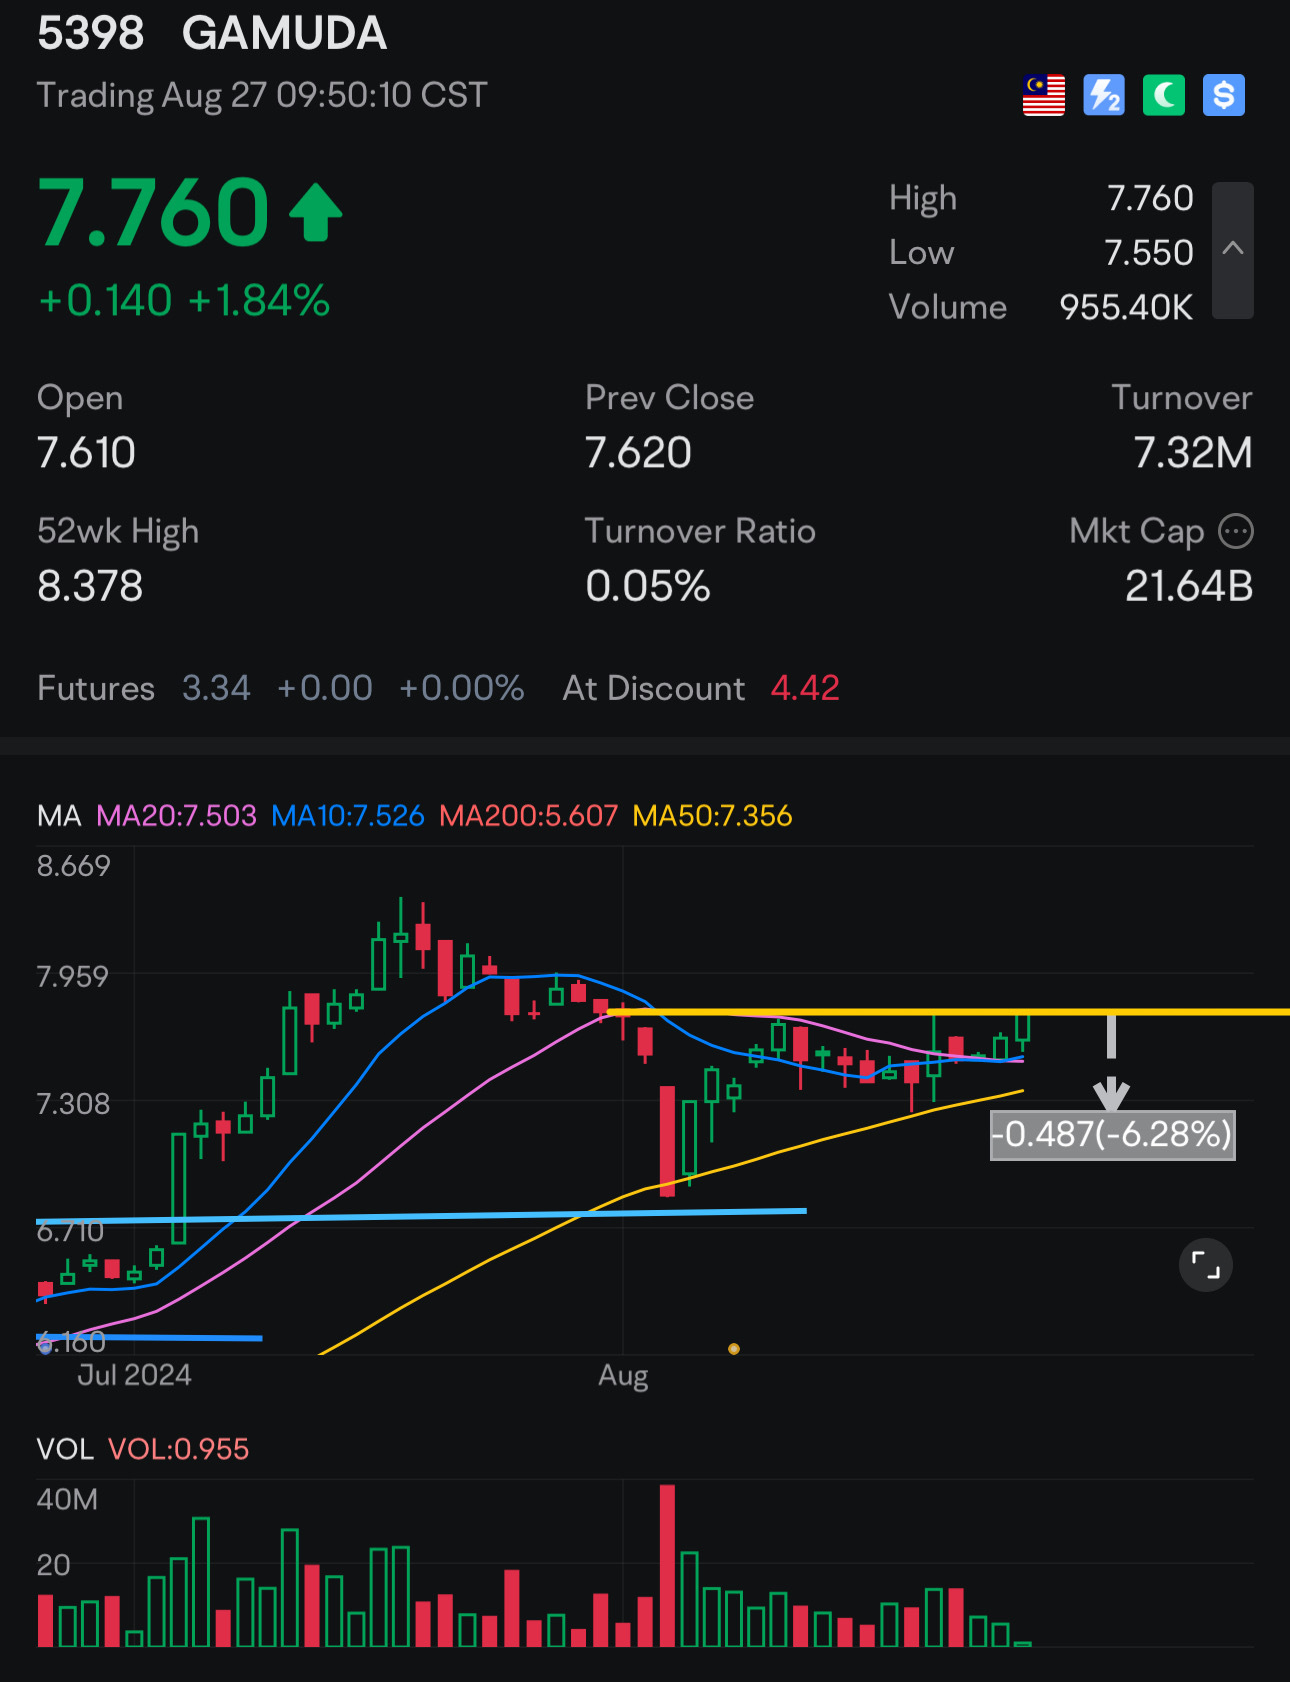
Task: Tap the Jul 2024 date label on chart axis
Action: [x=134, y=1375]
